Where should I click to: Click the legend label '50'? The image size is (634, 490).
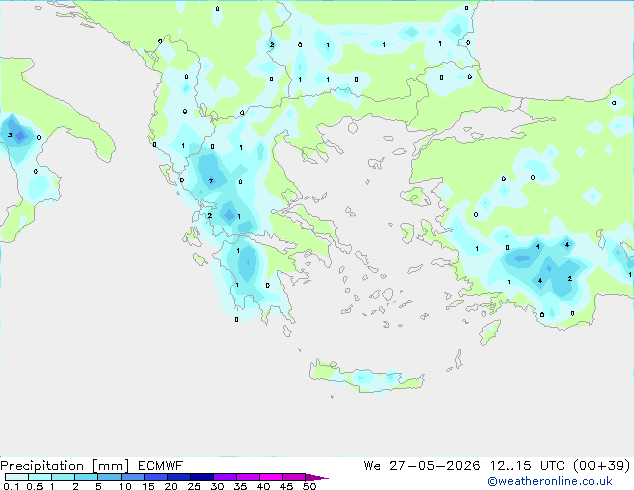pyautogui.click(x=309, y=486)
